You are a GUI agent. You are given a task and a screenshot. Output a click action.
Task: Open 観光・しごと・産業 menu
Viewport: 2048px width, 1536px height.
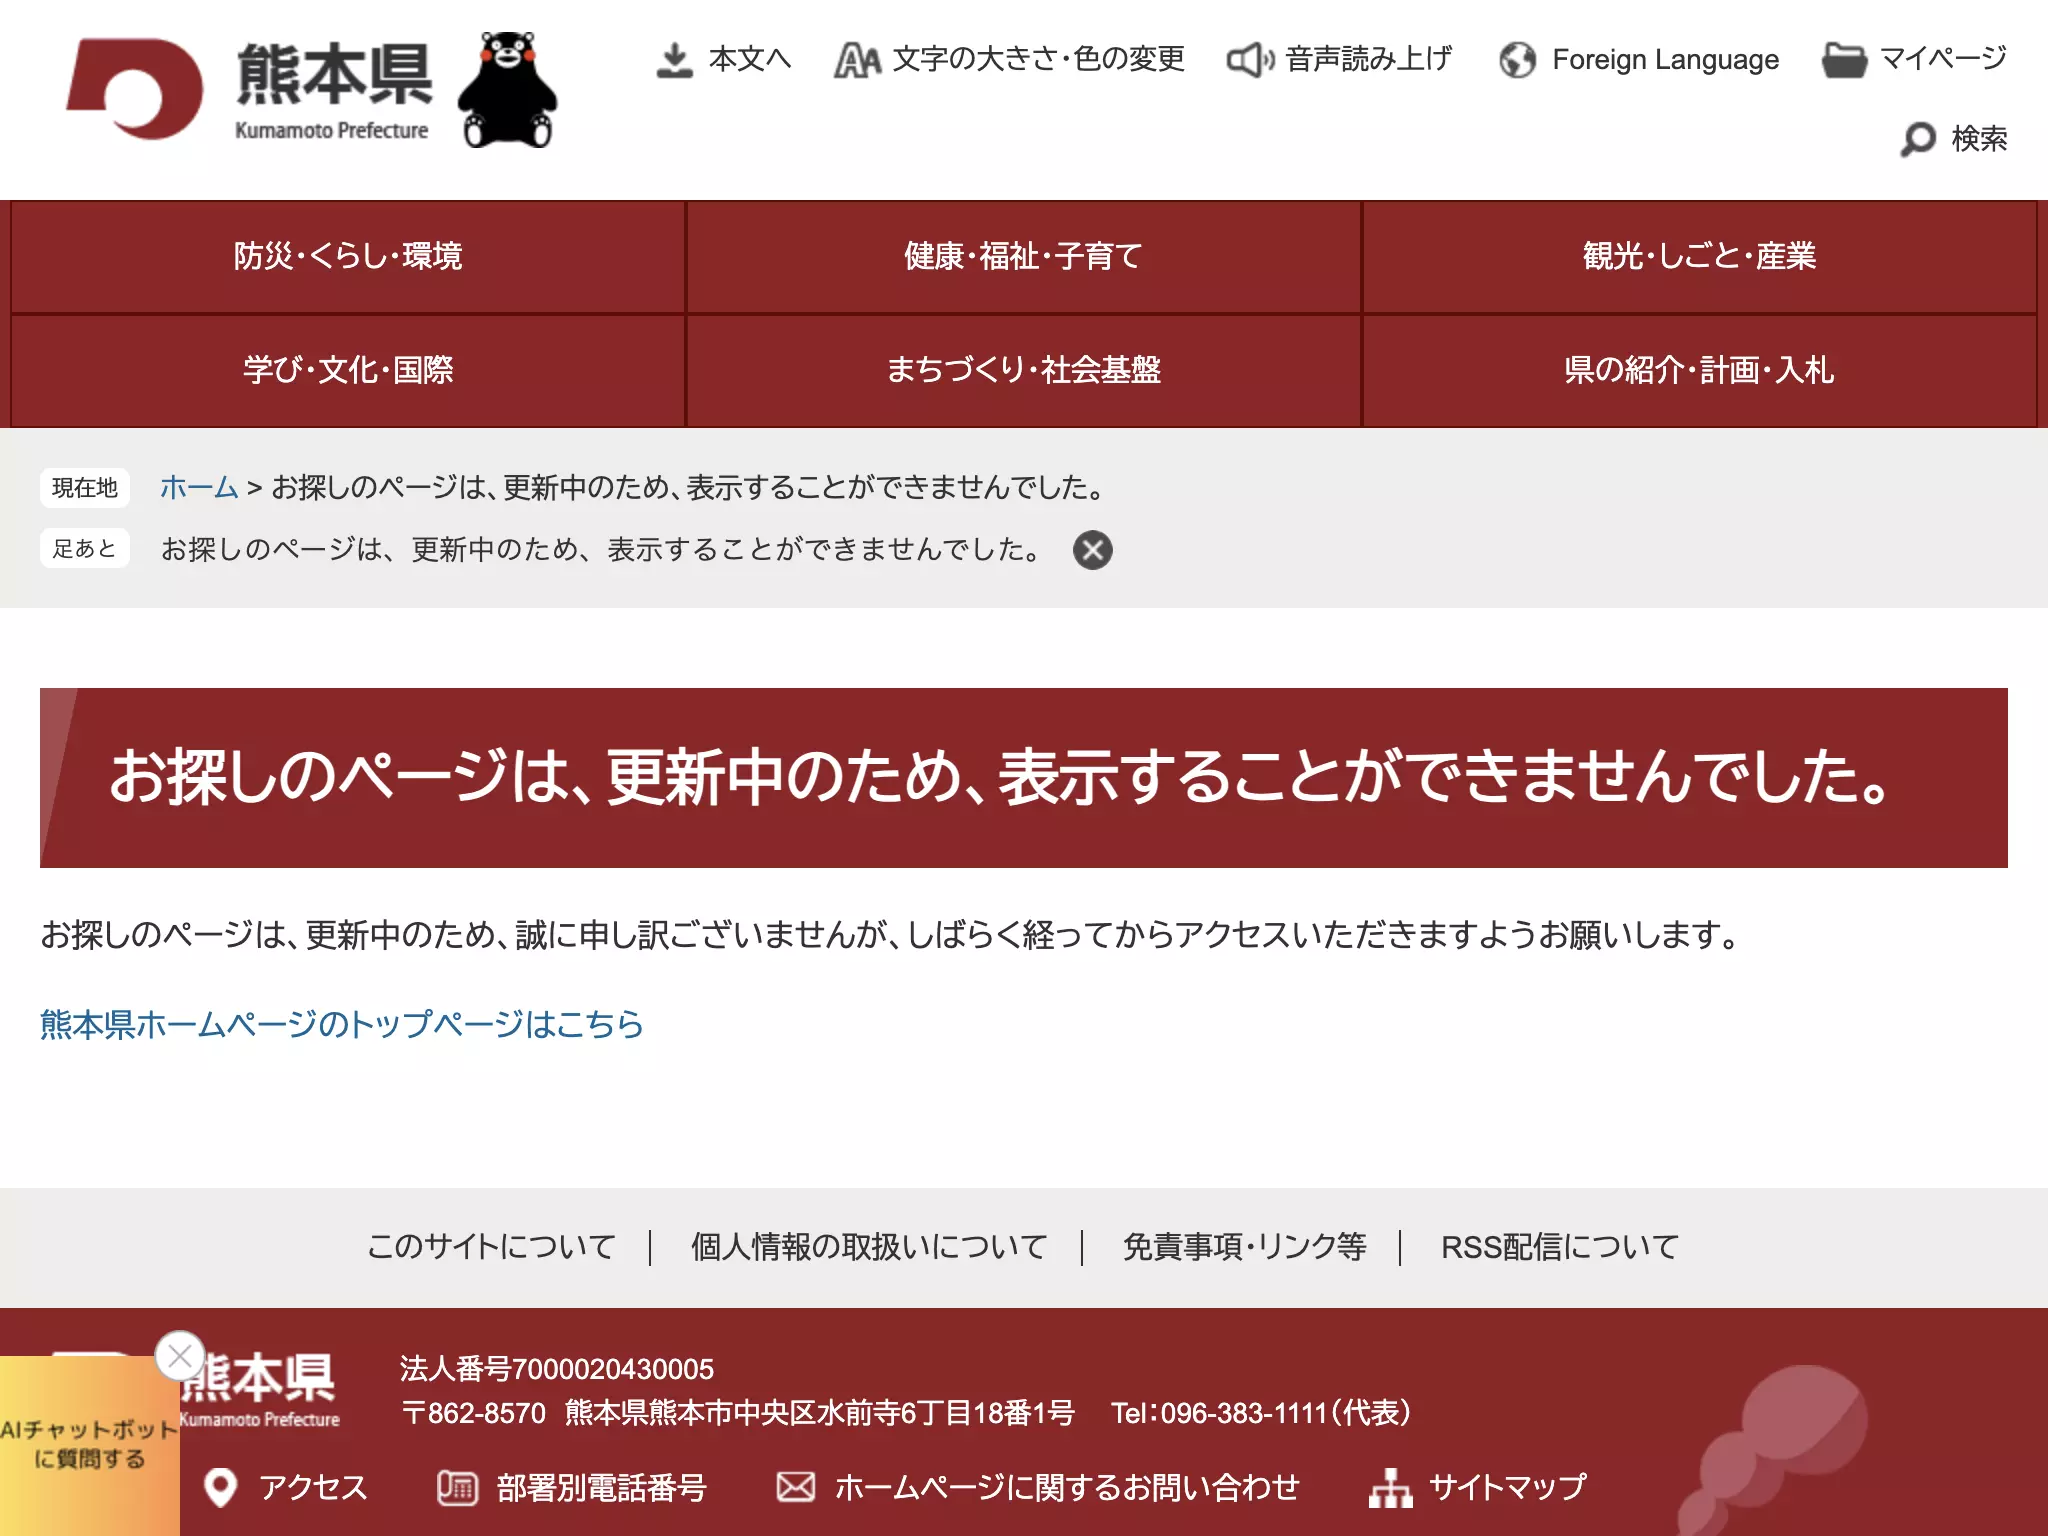coord(1699,257)
